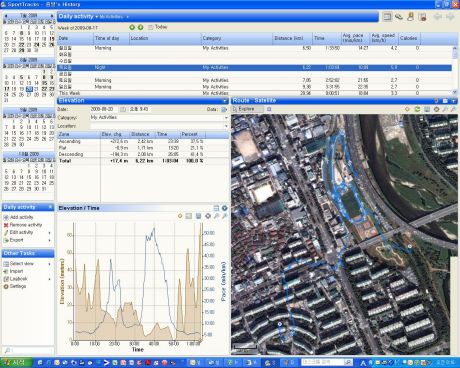Expand the Location dropdown field
Screen dimensions: 460x368
tap(226, 126)
